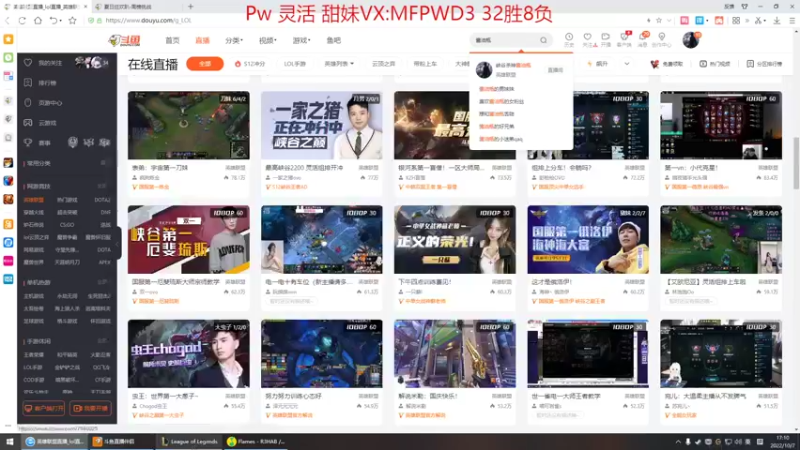Click inside the Douyu search input field
The width and height of the screenshot is (800, 450).
(505, 40)
